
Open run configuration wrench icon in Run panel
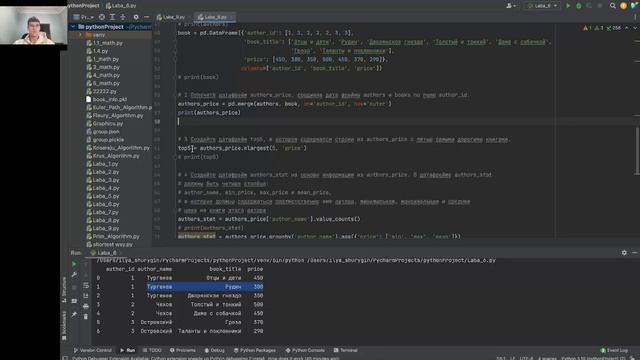click(x=74, y=275)
